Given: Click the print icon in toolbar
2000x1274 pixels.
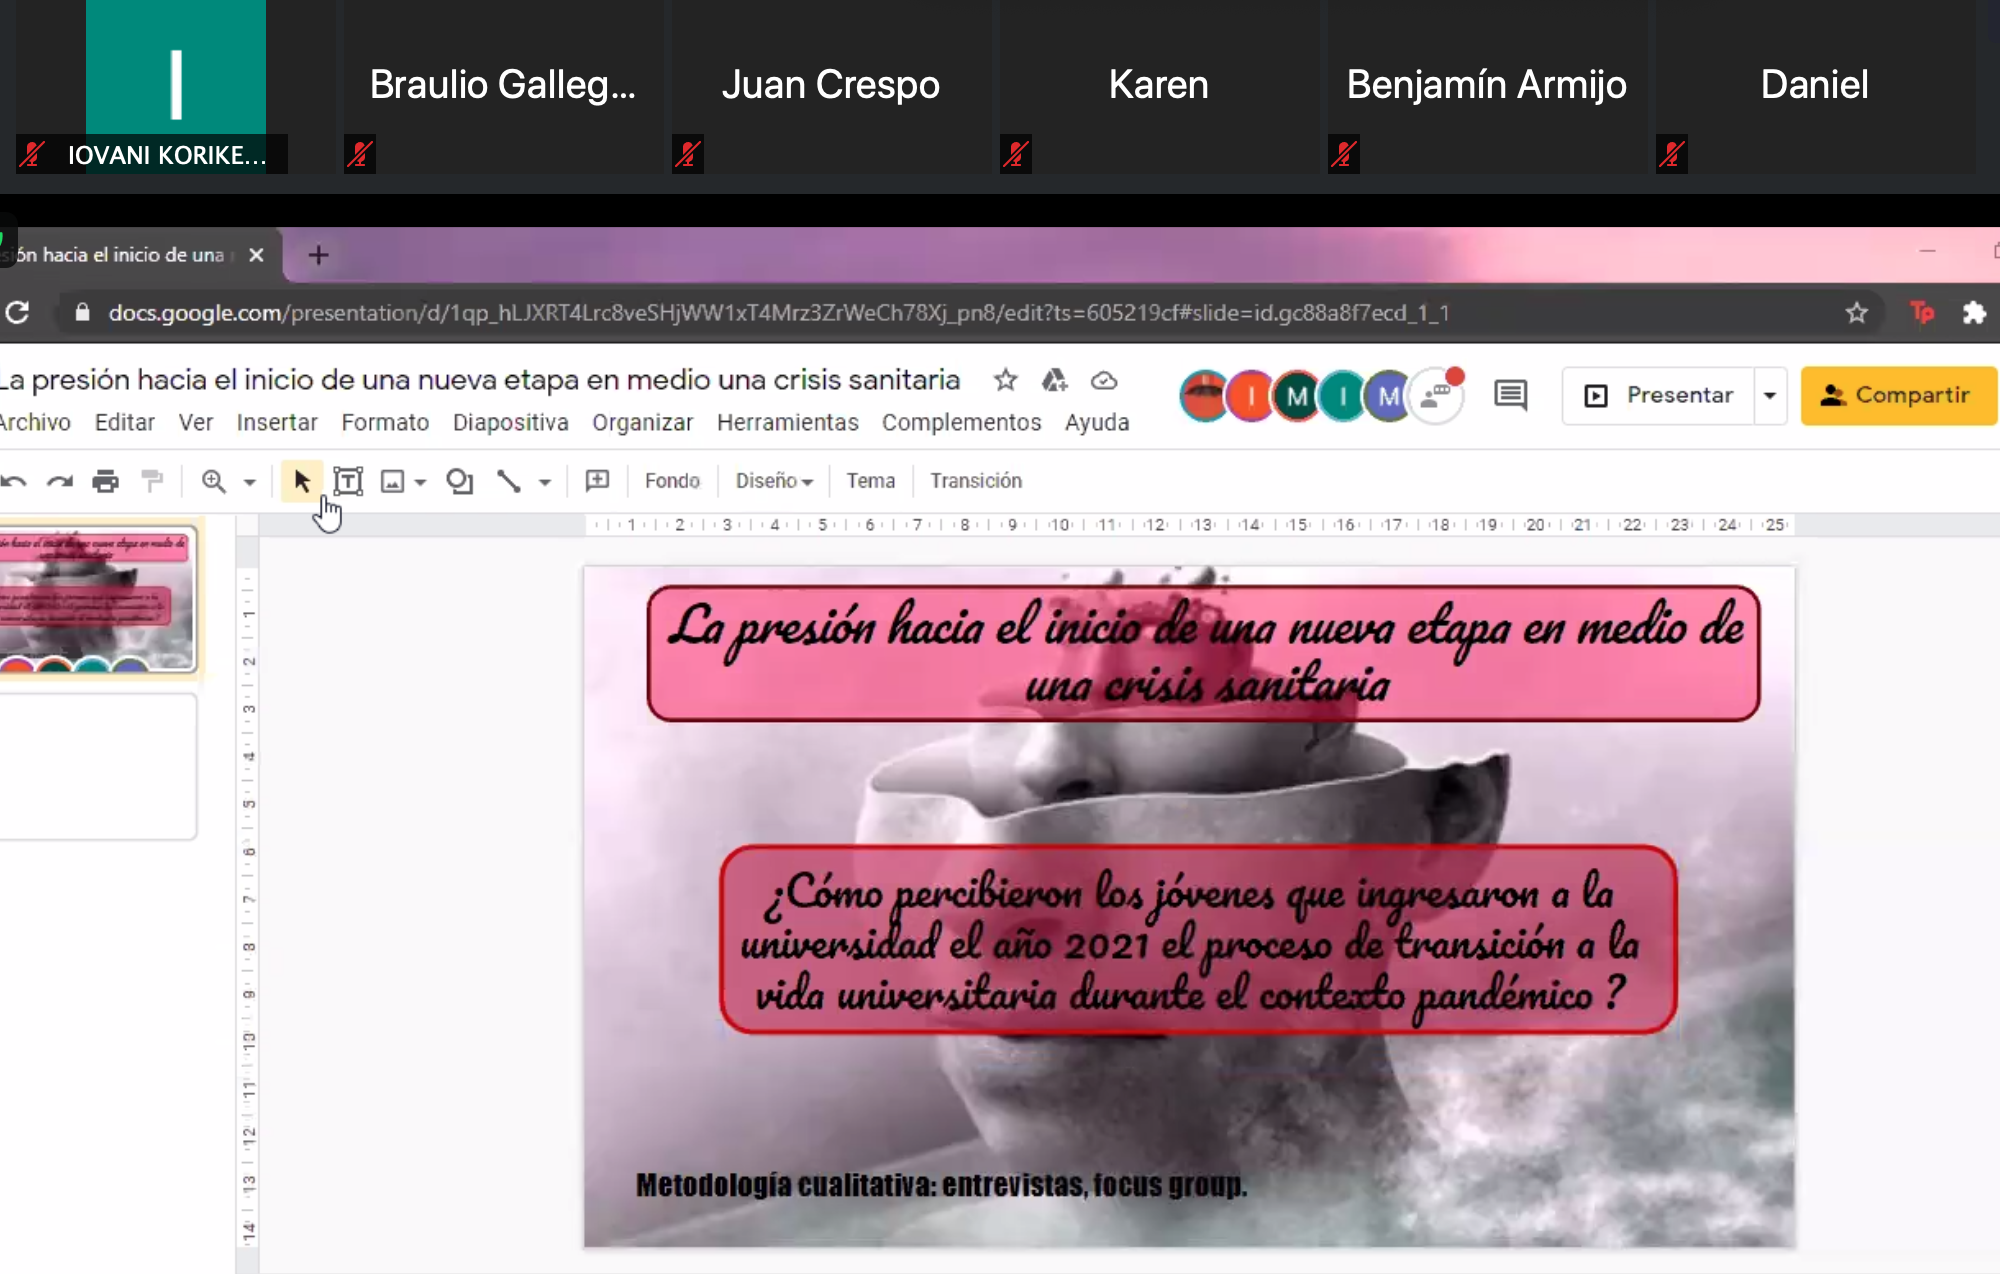Looking at the screenshot, I should click(x=105, y=481).
